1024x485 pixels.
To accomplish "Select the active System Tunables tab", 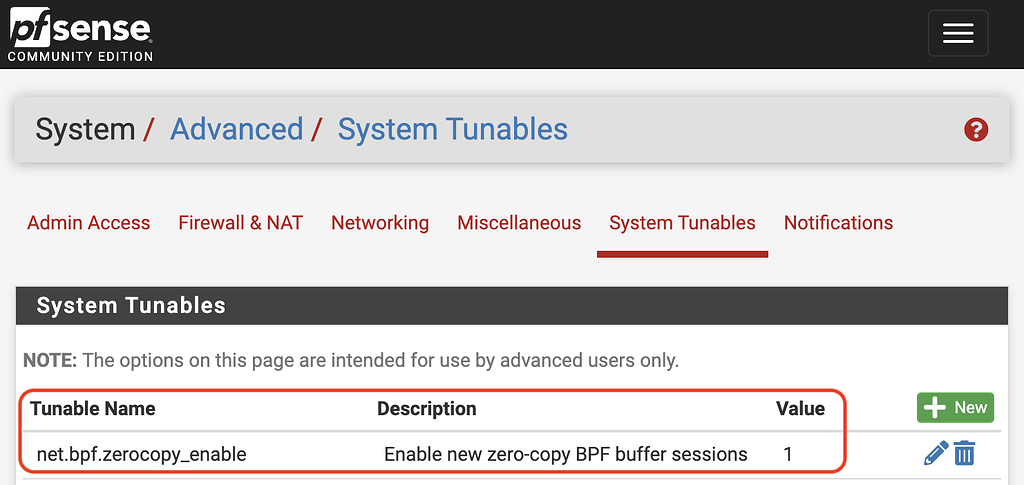I will click(682, 223).
